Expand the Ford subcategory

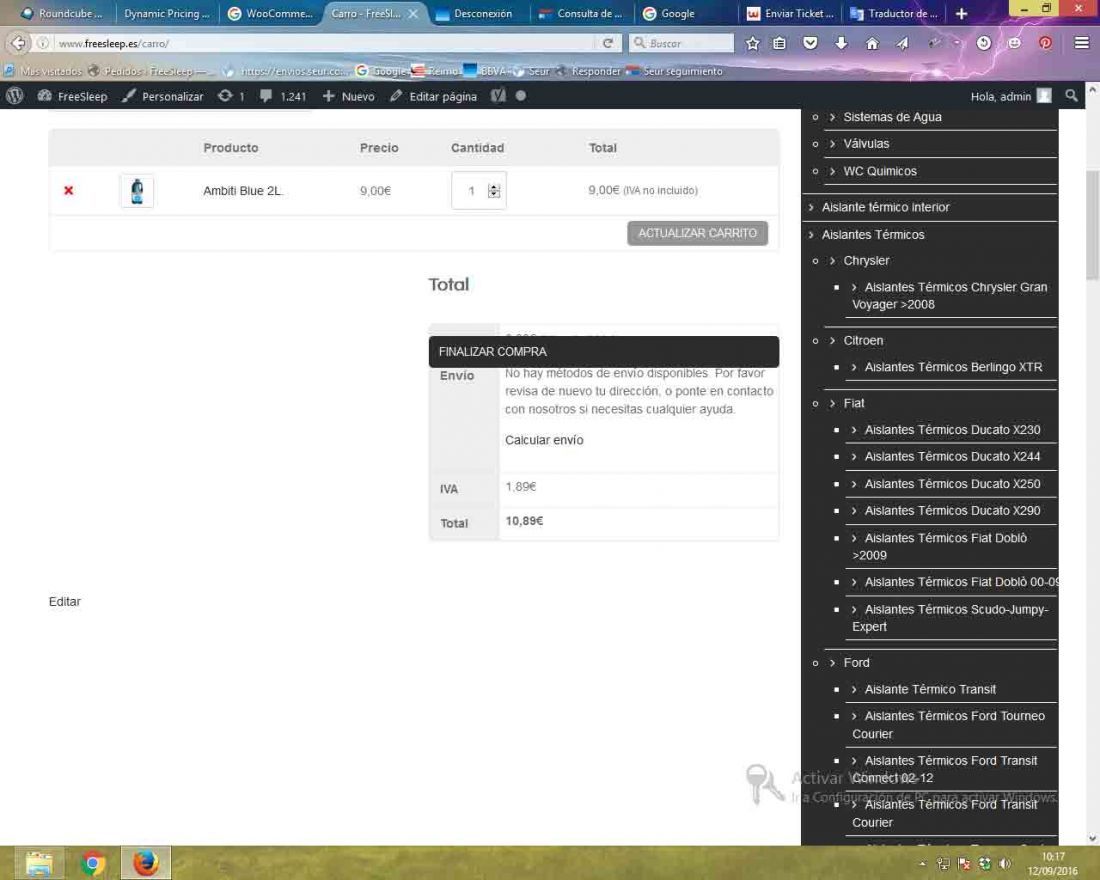(856, 662)
